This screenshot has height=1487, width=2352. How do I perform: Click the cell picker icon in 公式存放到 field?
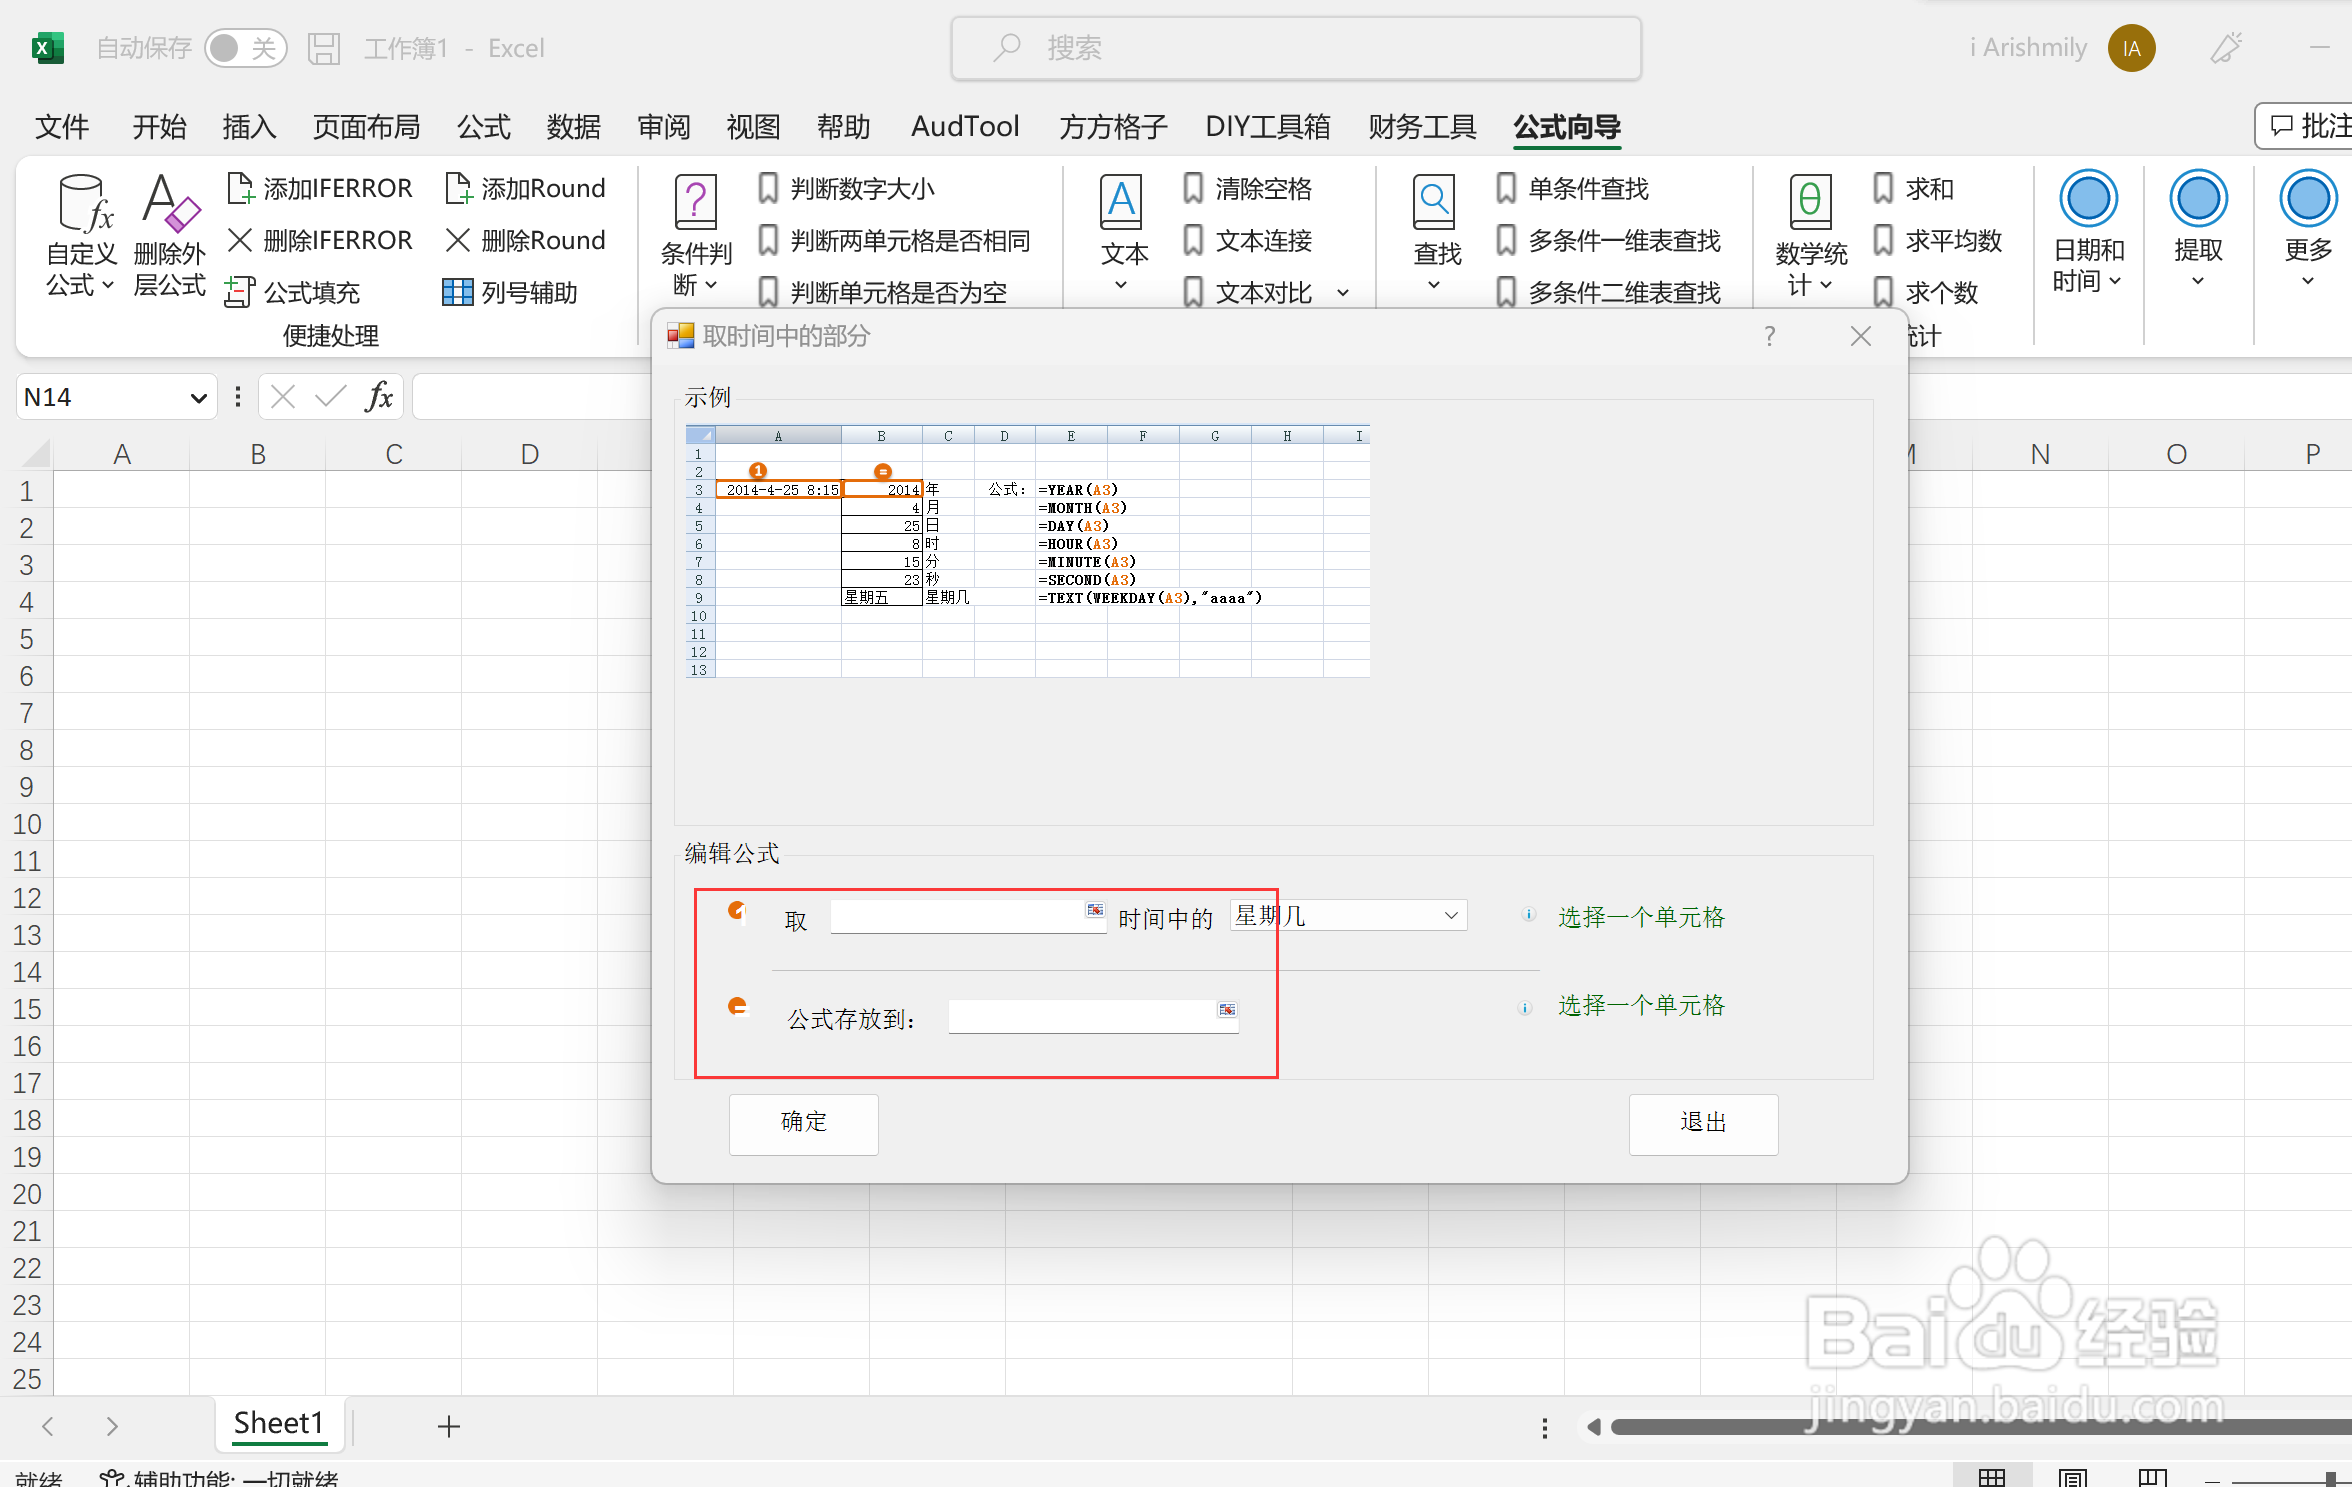point(1226,1010)
